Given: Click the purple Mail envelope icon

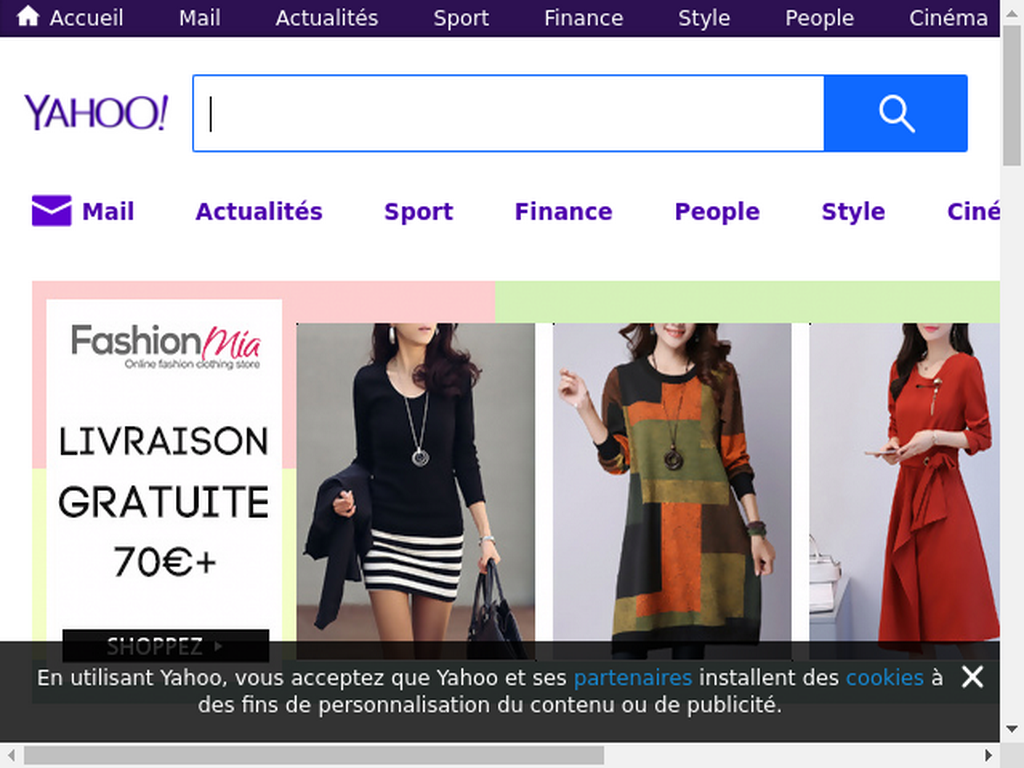Looking at the screenshot, I should tap(52, 210).
